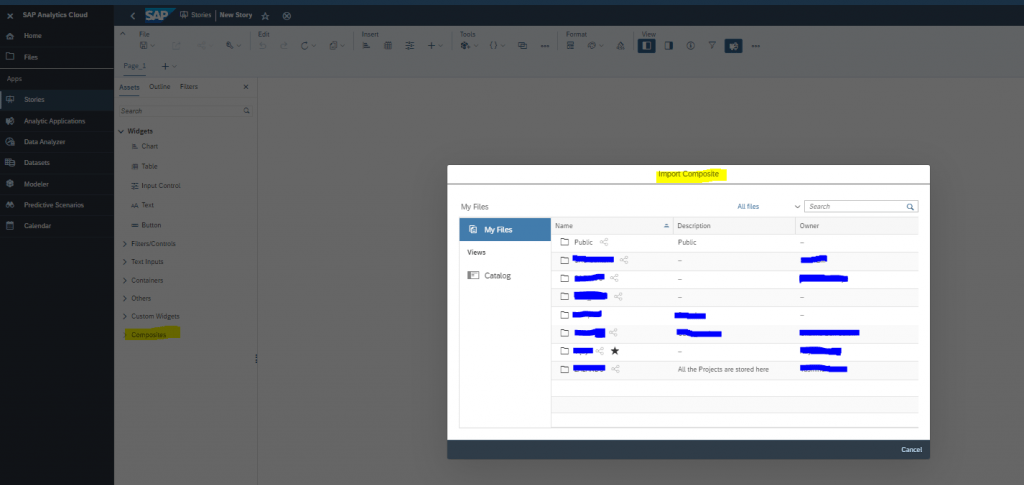Click the circled X icon beside star
This screenshot has width=1024, height=485.
coord(287,16)
